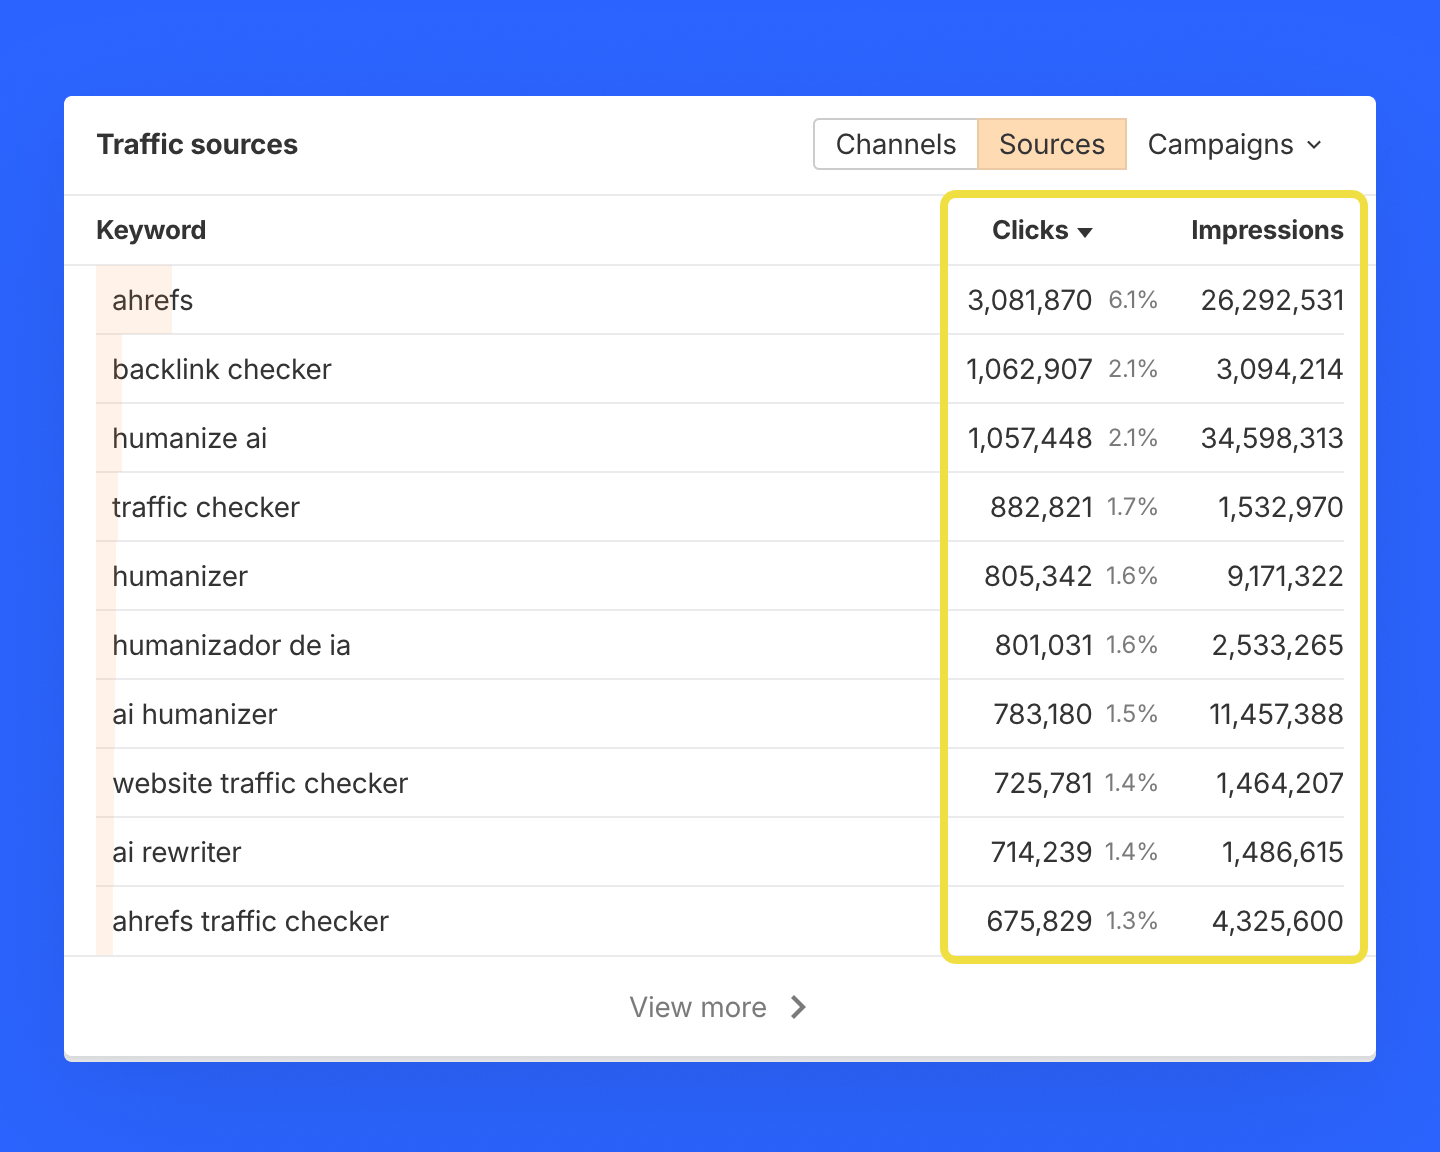Image resolution: width=1440 pixels, height=1152 pixels.
Task: Select the 'humanizer' keyword
Action: (180, 576)
